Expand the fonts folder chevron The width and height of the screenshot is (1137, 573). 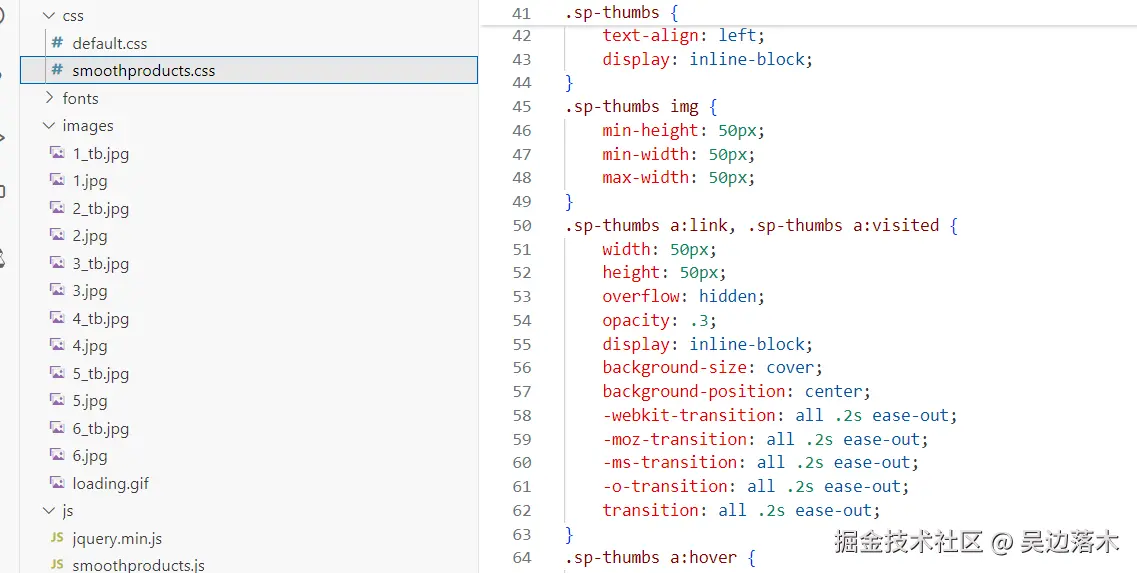(49, 98)
